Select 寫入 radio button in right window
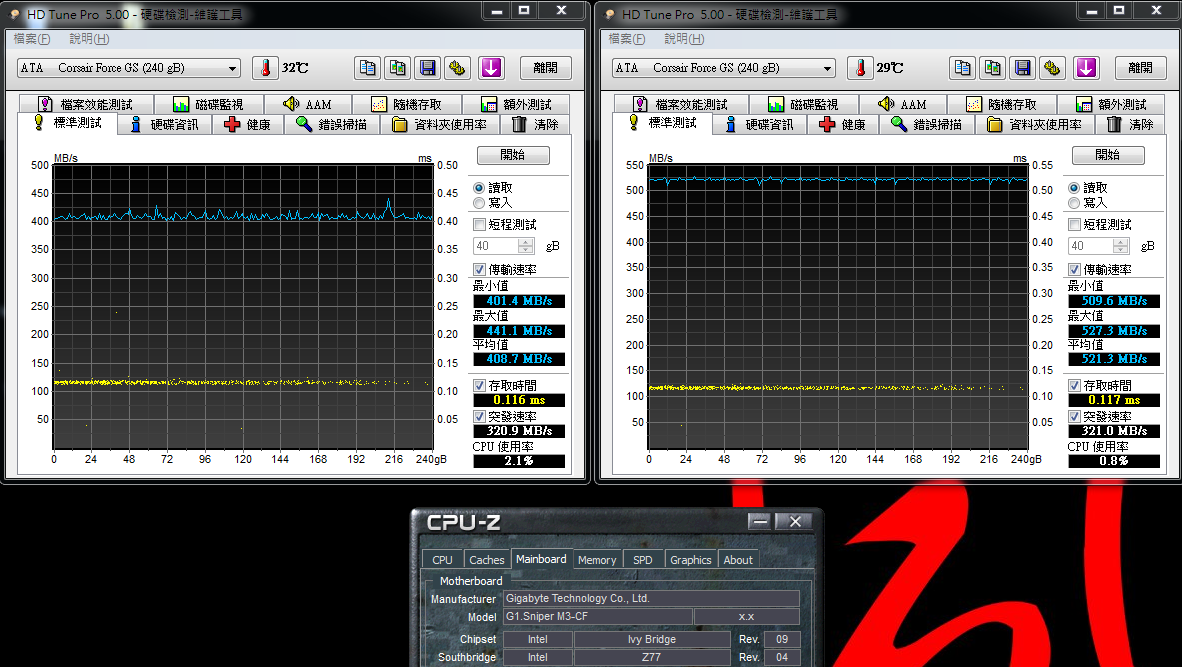This screenshot has width=1182, height=667. tap(1073, 203)
